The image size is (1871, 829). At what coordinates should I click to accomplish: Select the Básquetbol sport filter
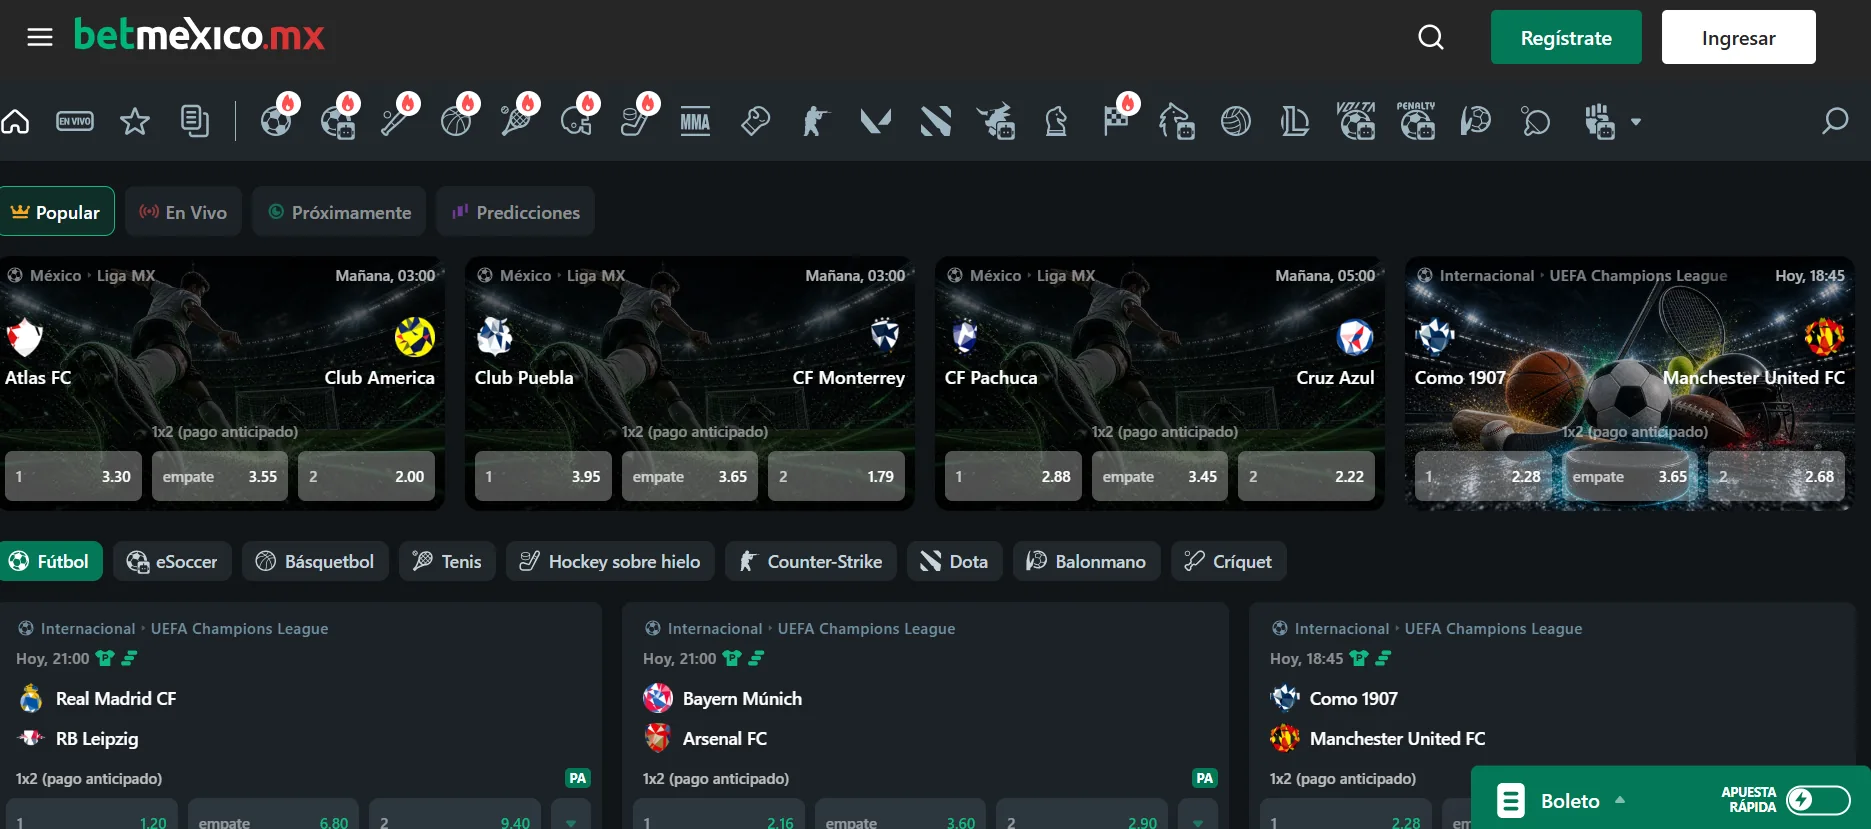point(315,562)
